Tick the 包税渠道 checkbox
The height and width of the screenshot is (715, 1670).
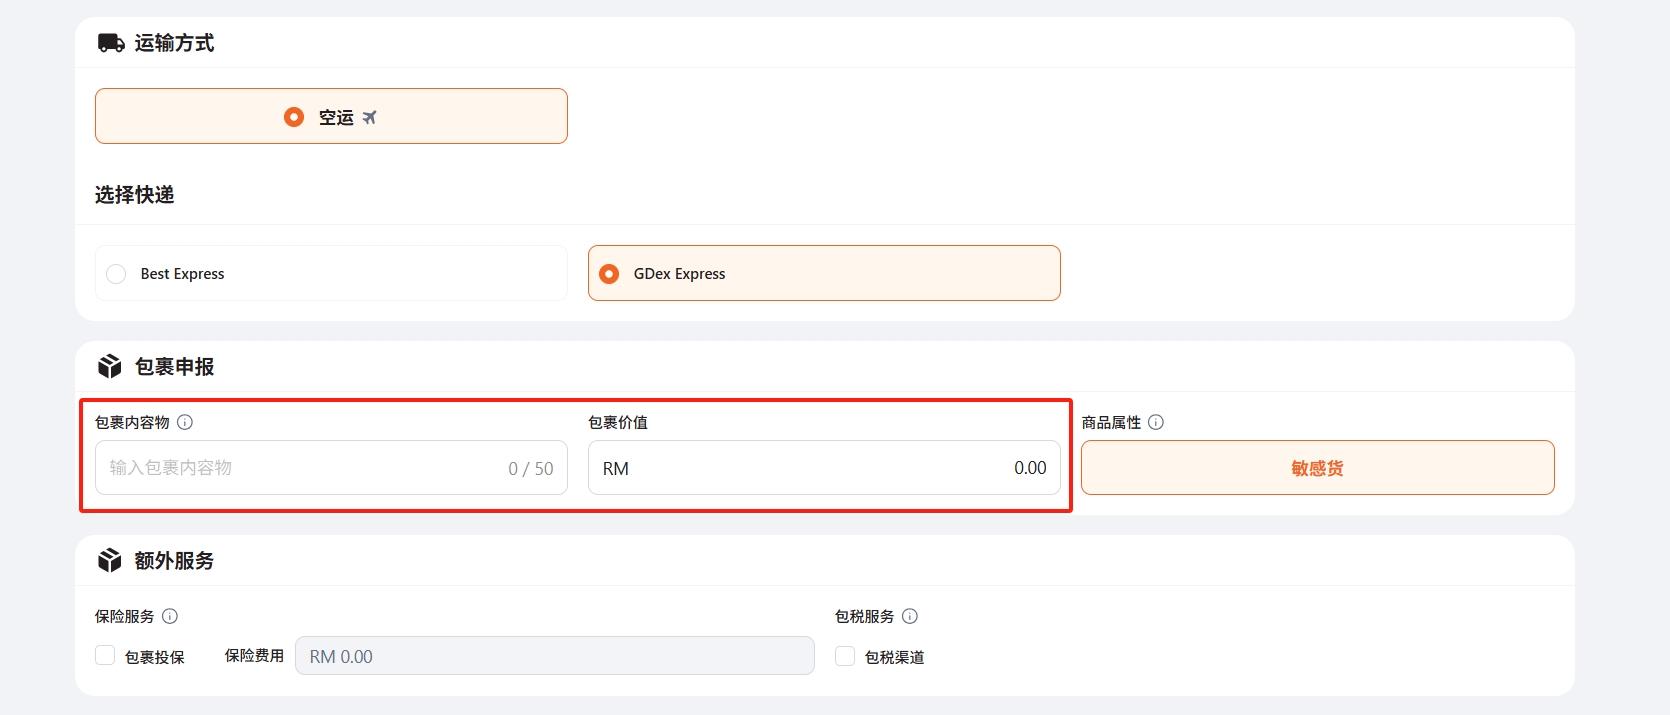(x=845, y=656)
